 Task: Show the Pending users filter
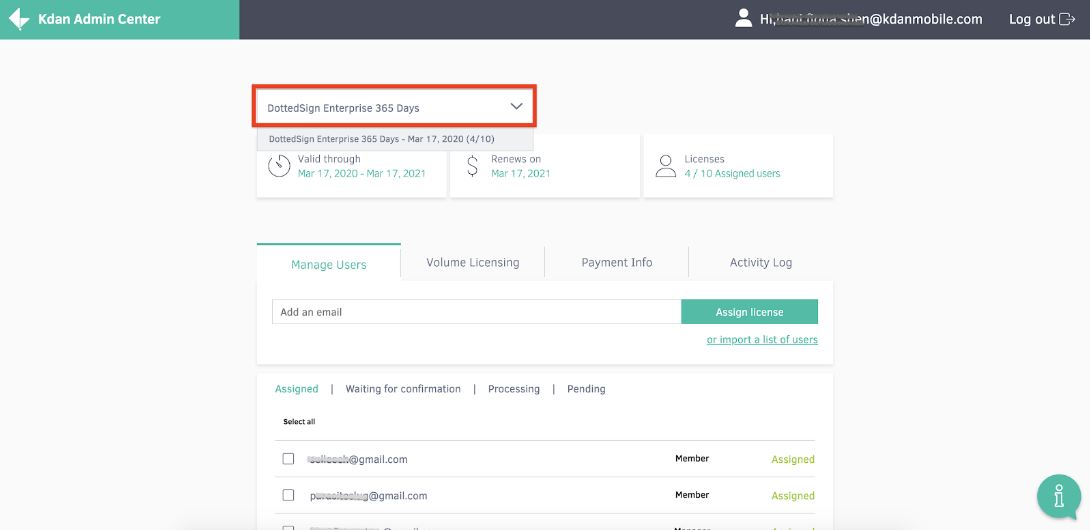pyautogui.click(x=586, y=389)
